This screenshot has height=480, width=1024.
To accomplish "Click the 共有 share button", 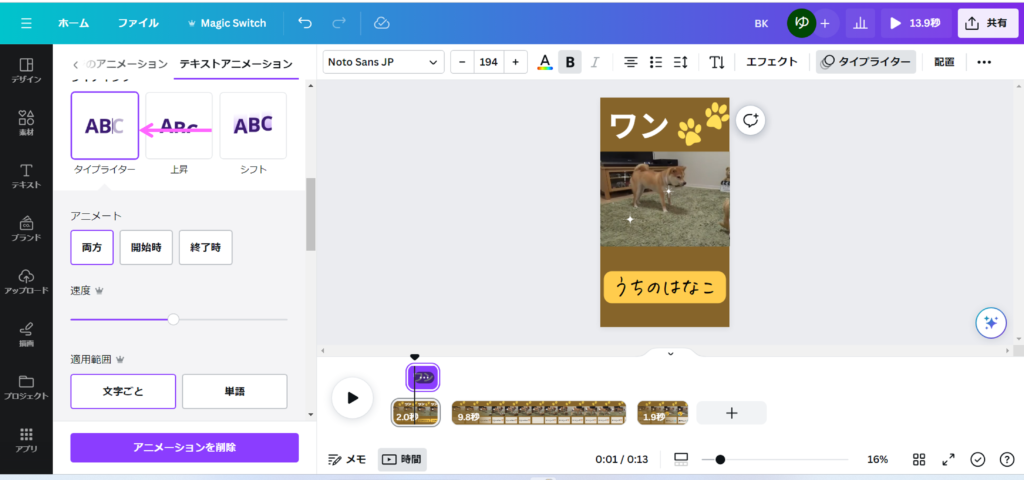I will [986, 22].
